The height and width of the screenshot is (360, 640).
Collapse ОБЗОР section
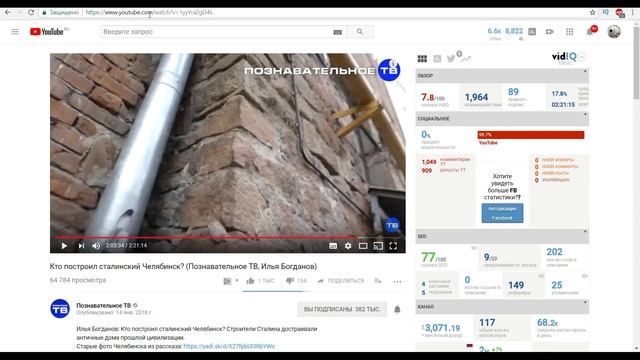585,72
